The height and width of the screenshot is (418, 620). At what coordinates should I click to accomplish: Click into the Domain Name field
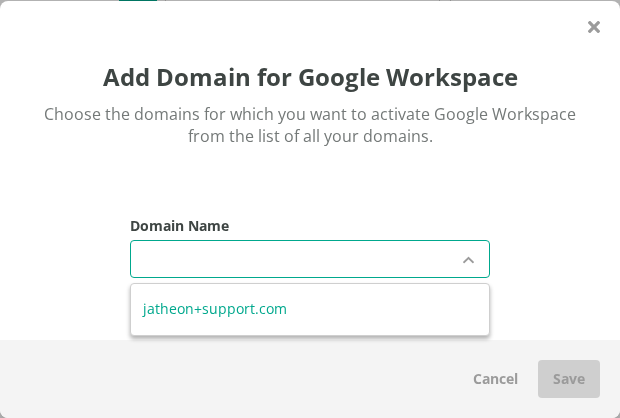click(310, 259)
